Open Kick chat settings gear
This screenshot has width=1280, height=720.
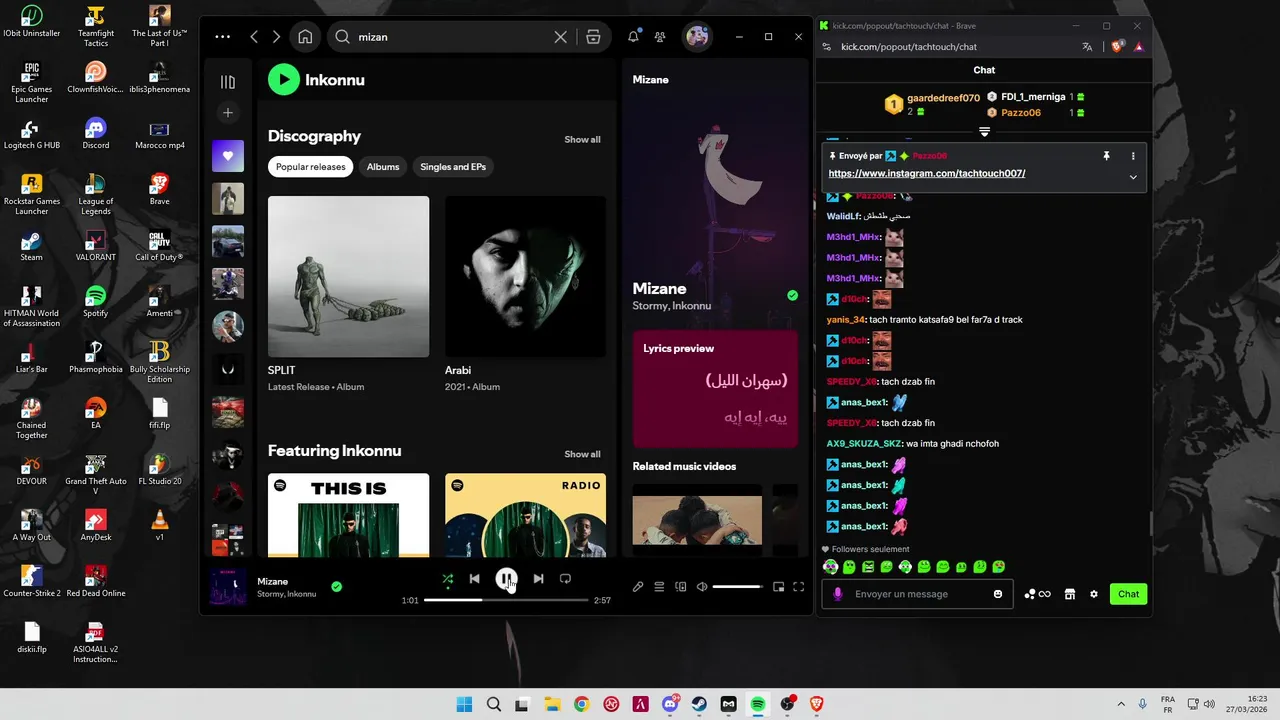tap(1094, 594)
